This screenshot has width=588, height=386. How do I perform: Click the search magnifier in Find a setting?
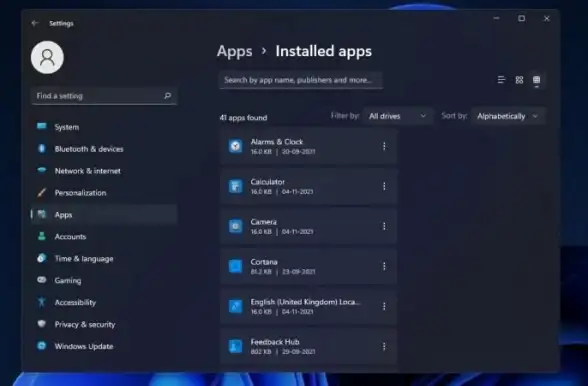click(167, 96)
